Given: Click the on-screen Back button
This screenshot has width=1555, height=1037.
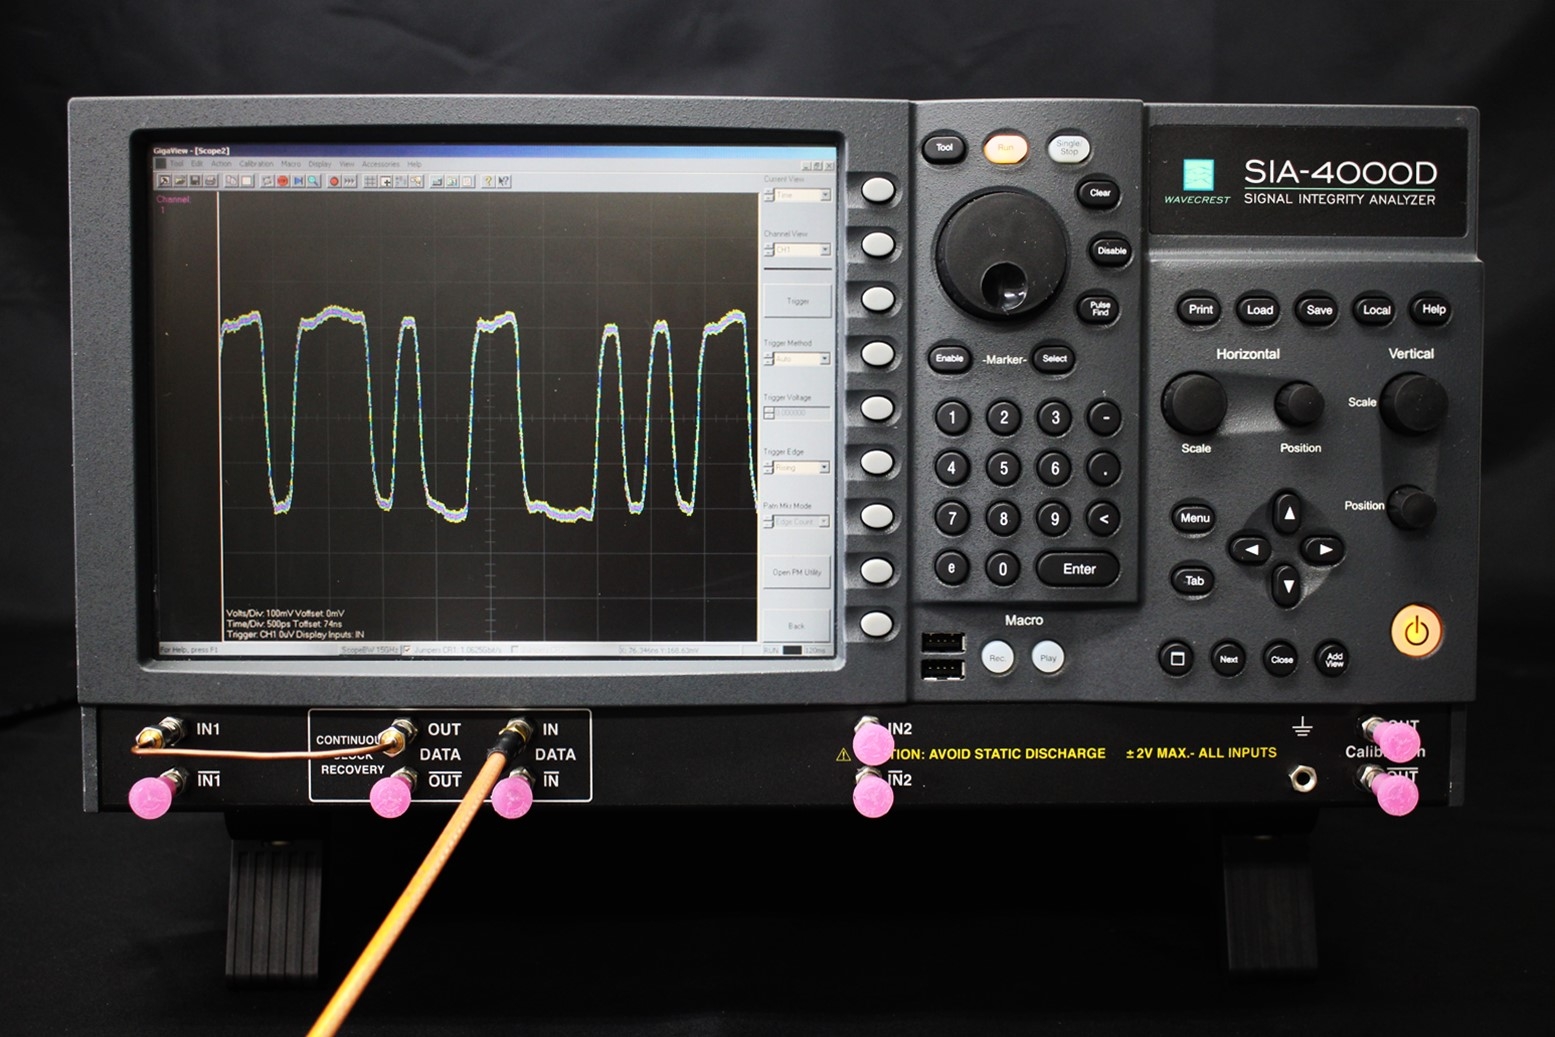Looking at the screenshot, I should 798,624.
